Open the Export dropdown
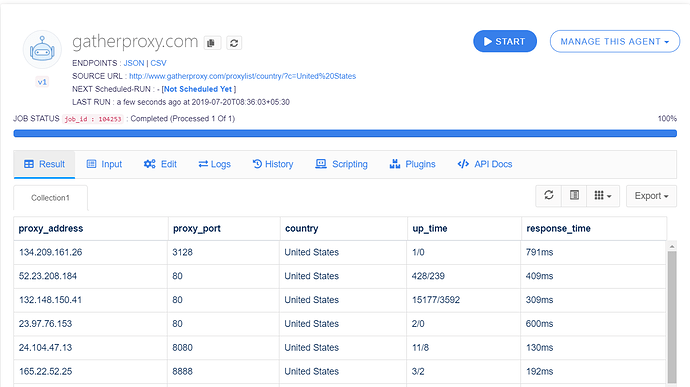This screenshot has width=690, height=387. tap(651, 196)
